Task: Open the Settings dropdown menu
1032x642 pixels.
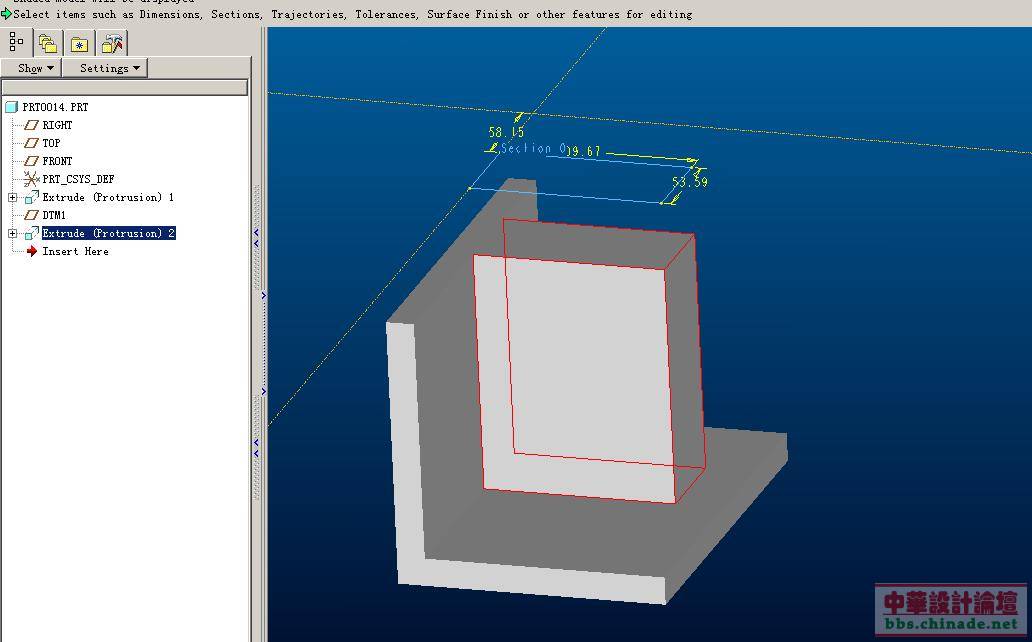Action: pos(105,68)
